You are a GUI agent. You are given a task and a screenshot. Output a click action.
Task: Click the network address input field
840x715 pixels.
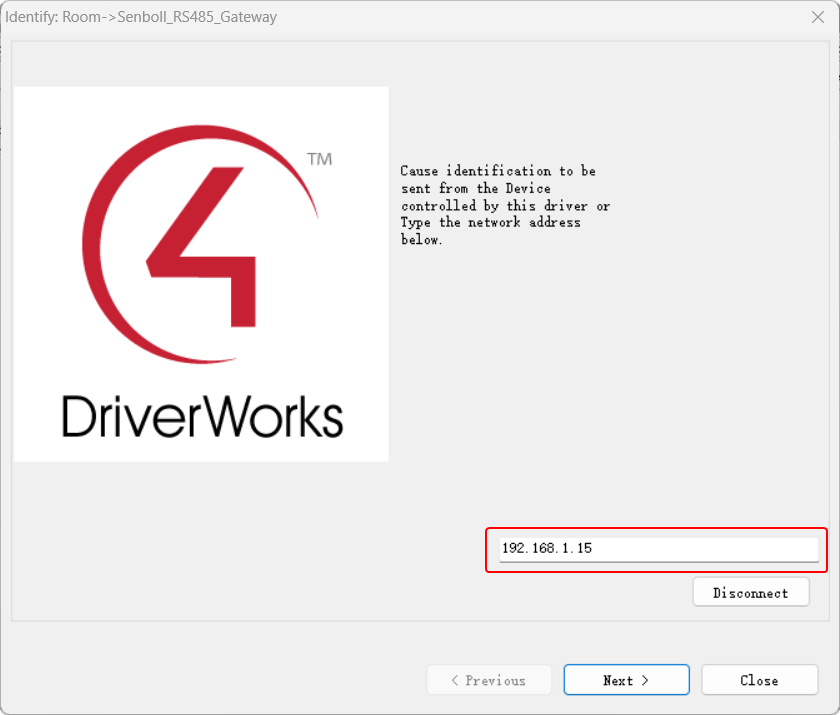(658, 549)
